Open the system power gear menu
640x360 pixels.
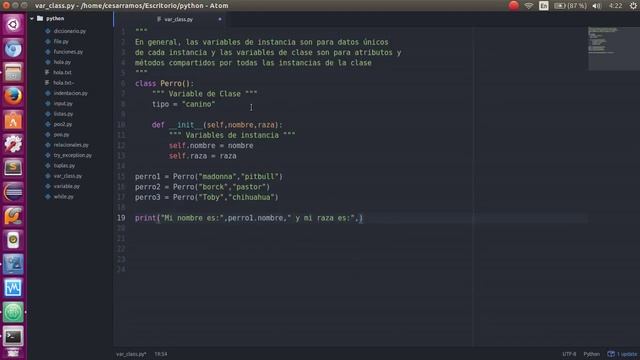point(633,6)
